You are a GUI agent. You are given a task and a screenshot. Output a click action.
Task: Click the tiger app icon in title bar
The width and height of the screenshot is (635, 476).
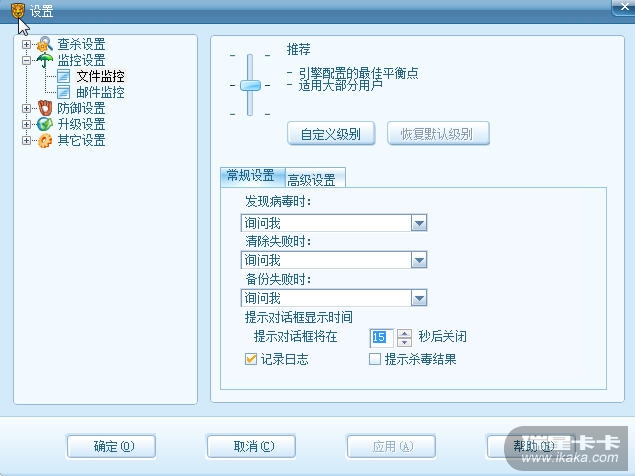(18, 11)
